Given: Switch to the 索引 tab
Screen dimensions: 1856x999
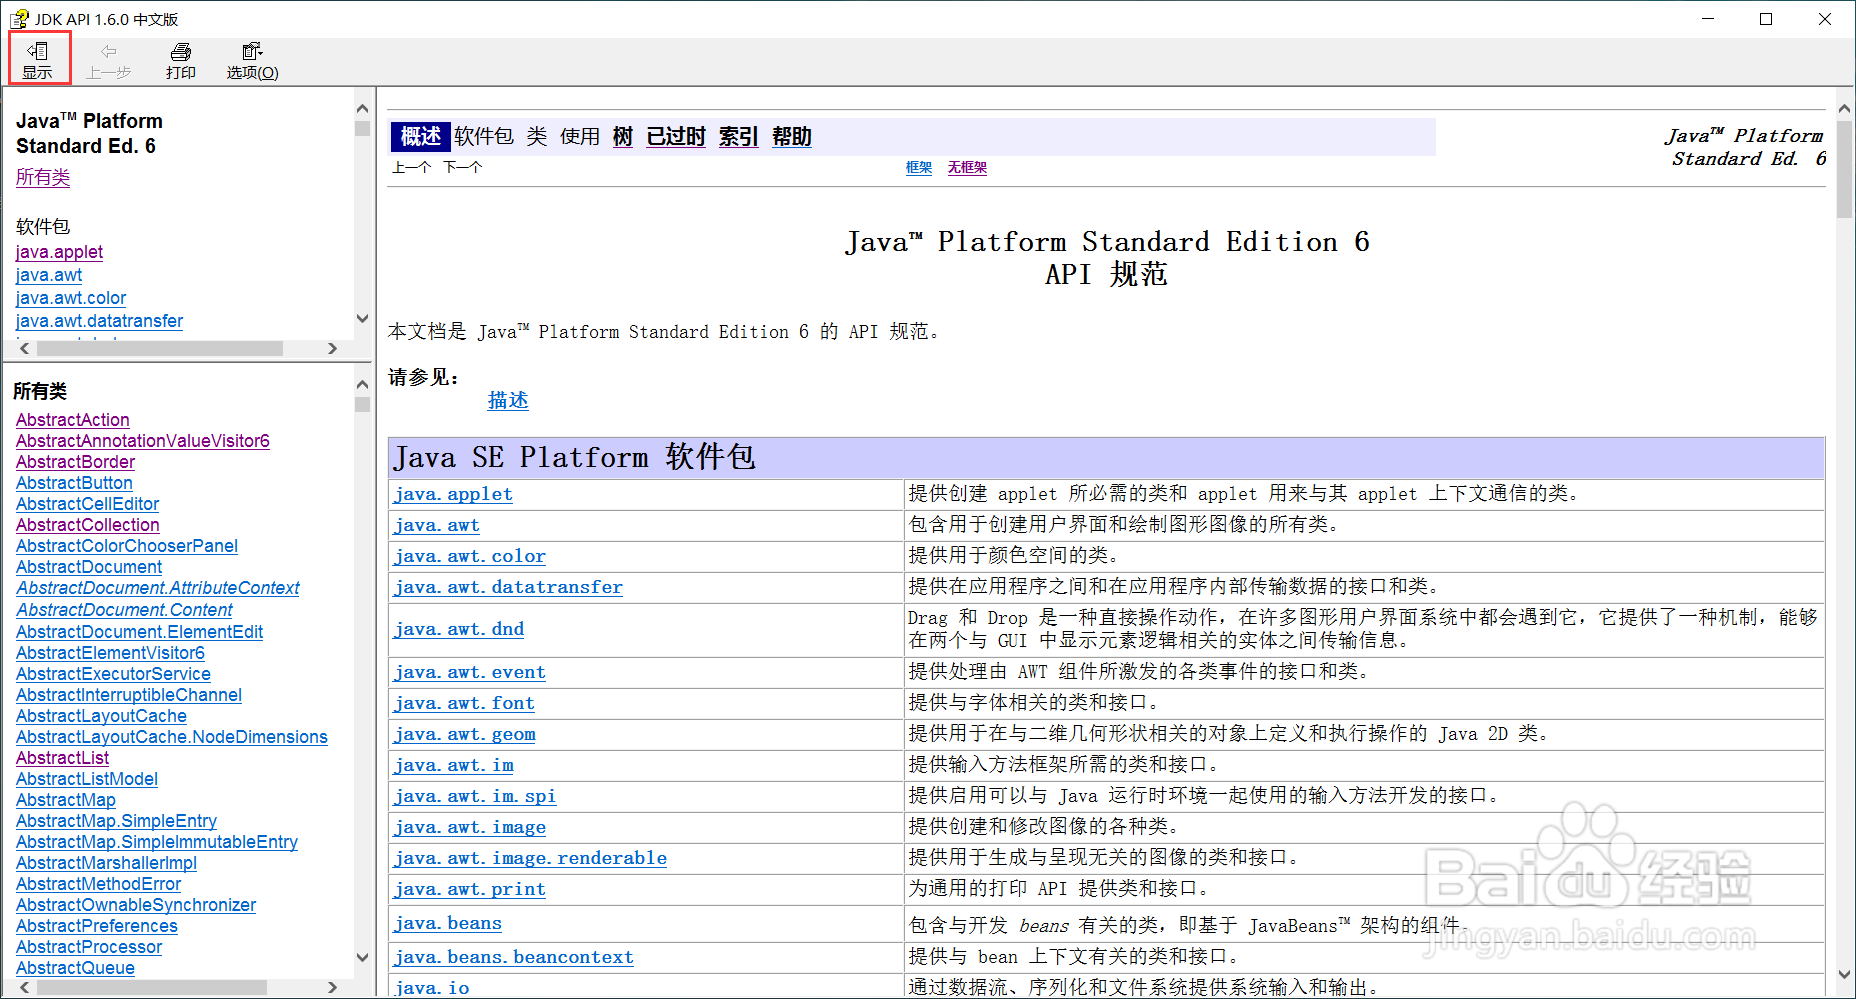Looking at the screenshot, I should tap(737, 137).
